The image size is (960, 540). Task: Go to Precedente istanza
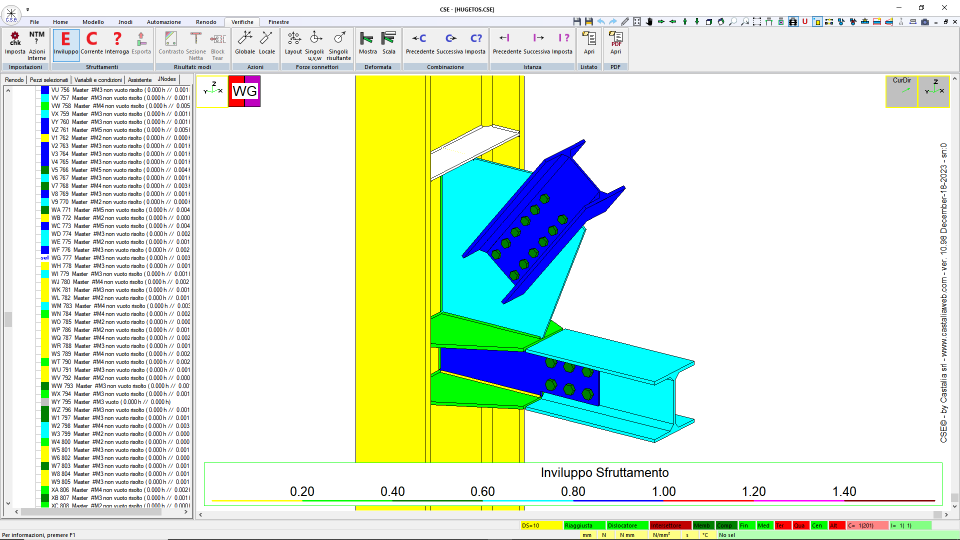tap(507, 44)
